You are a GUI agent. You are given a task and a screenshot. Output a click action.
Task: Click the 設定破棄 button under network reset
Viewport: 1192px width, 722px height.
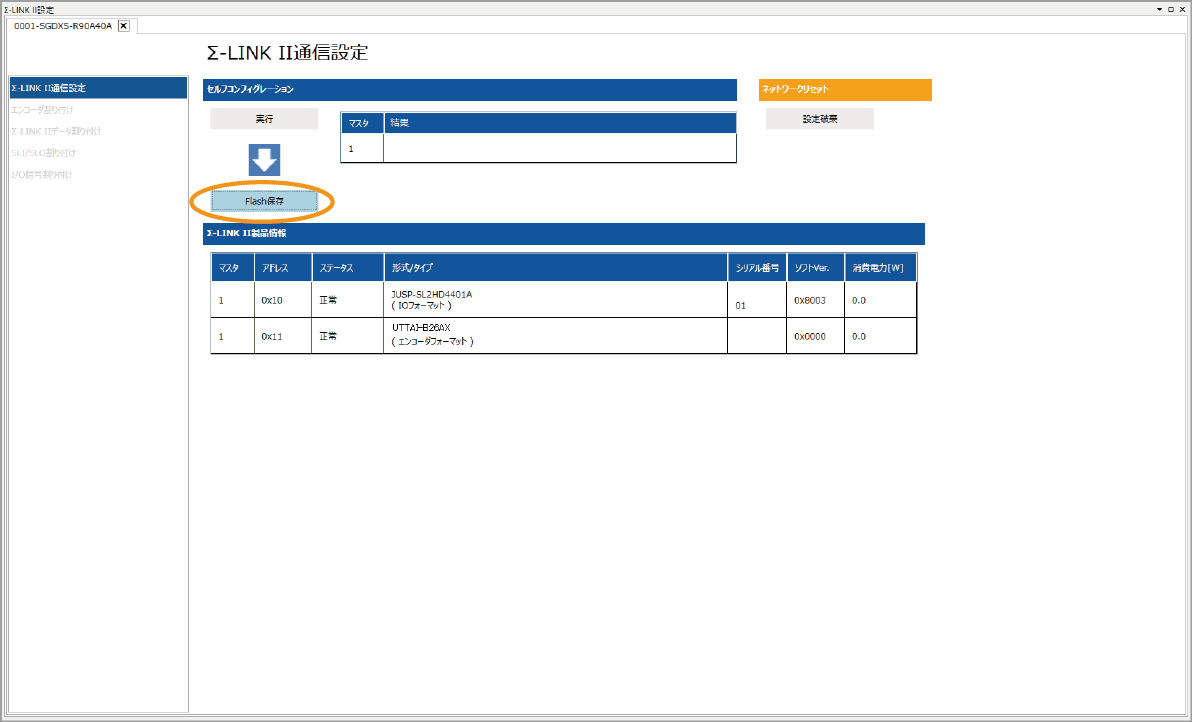[819, 119]
